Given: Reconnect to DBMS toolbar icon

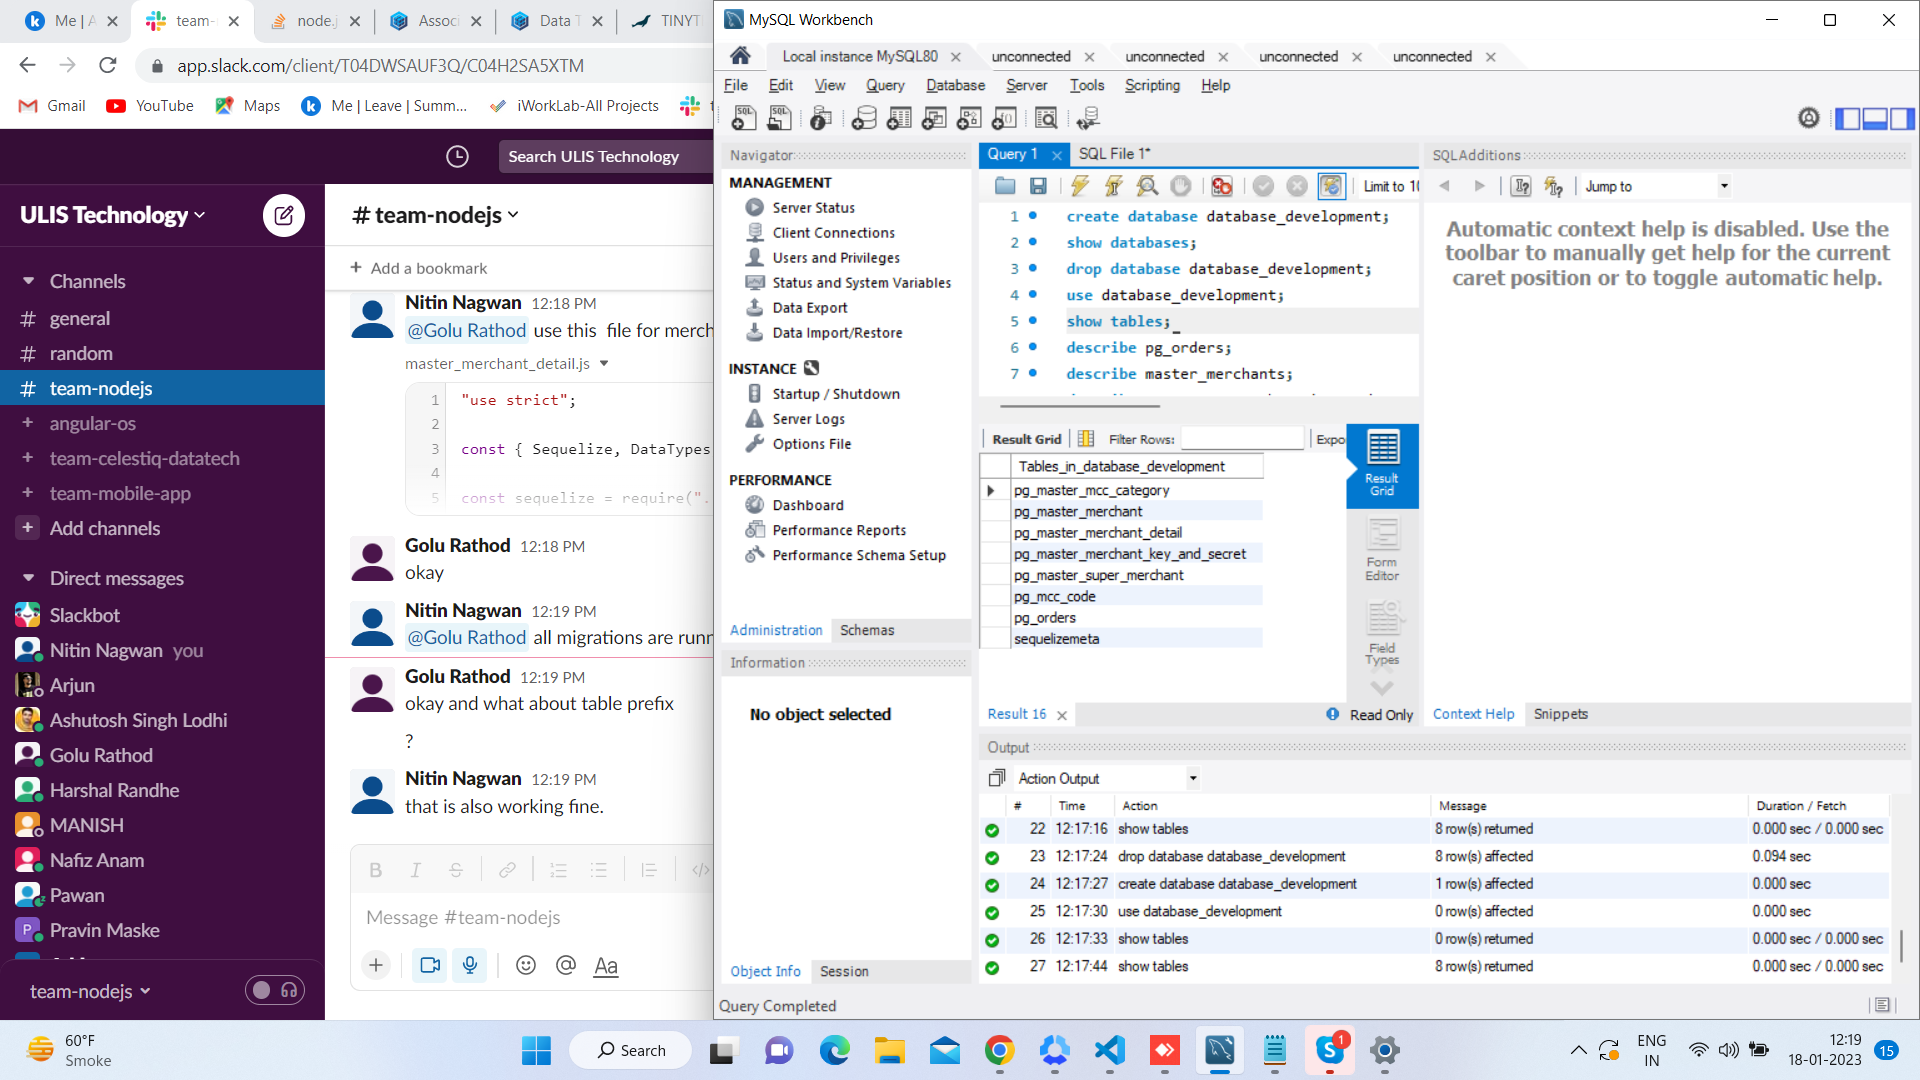Looking at the screenshot, I should [1088, 119].
